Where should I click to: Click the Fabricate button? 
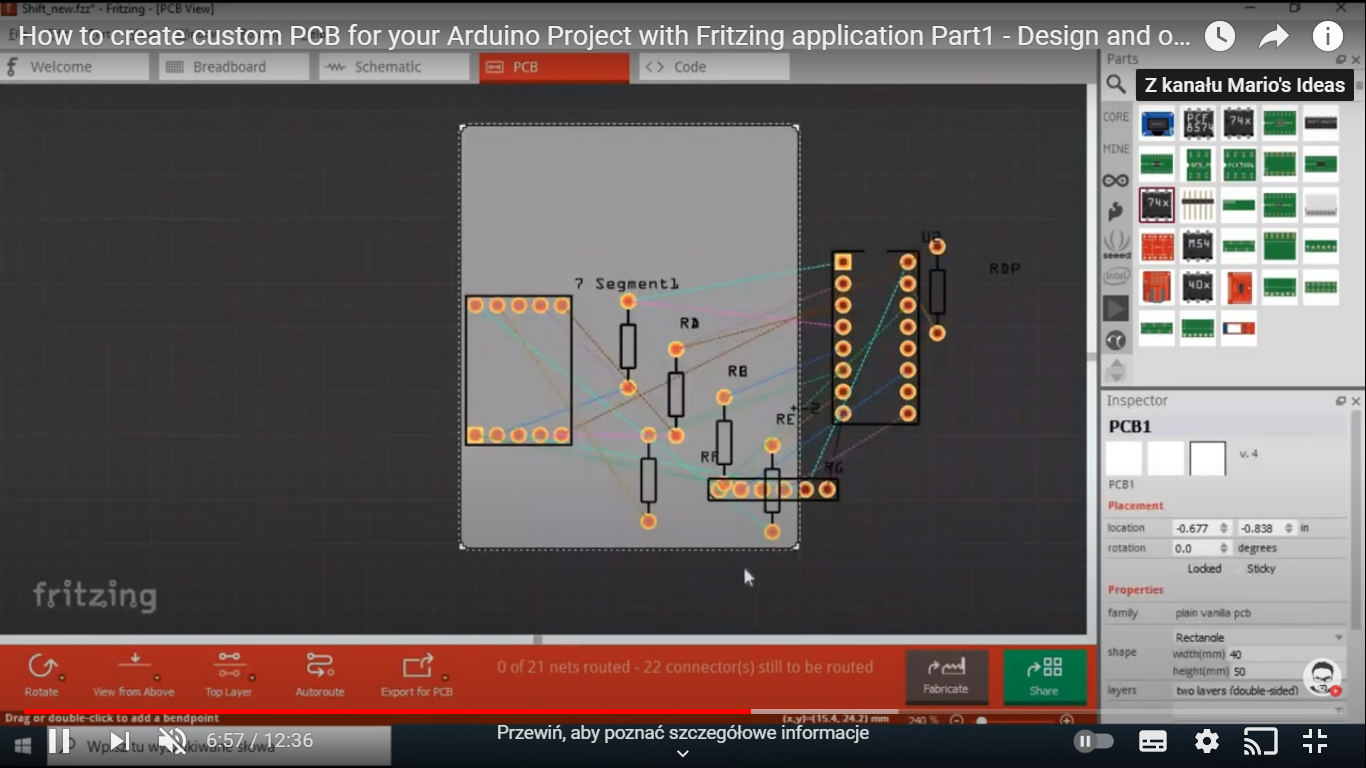(946, 677)
